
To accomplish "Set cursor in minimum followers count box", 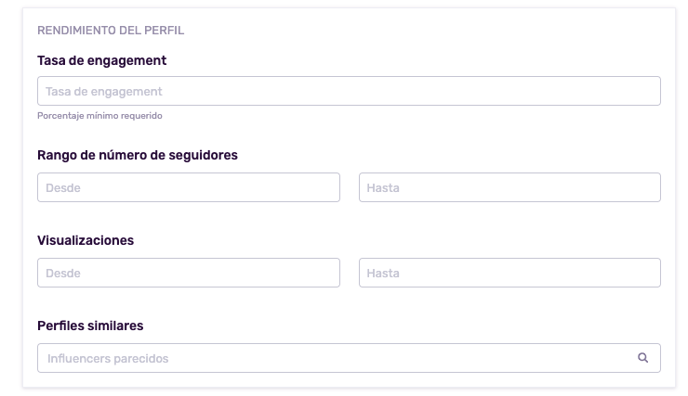I will tap(189, 187).
